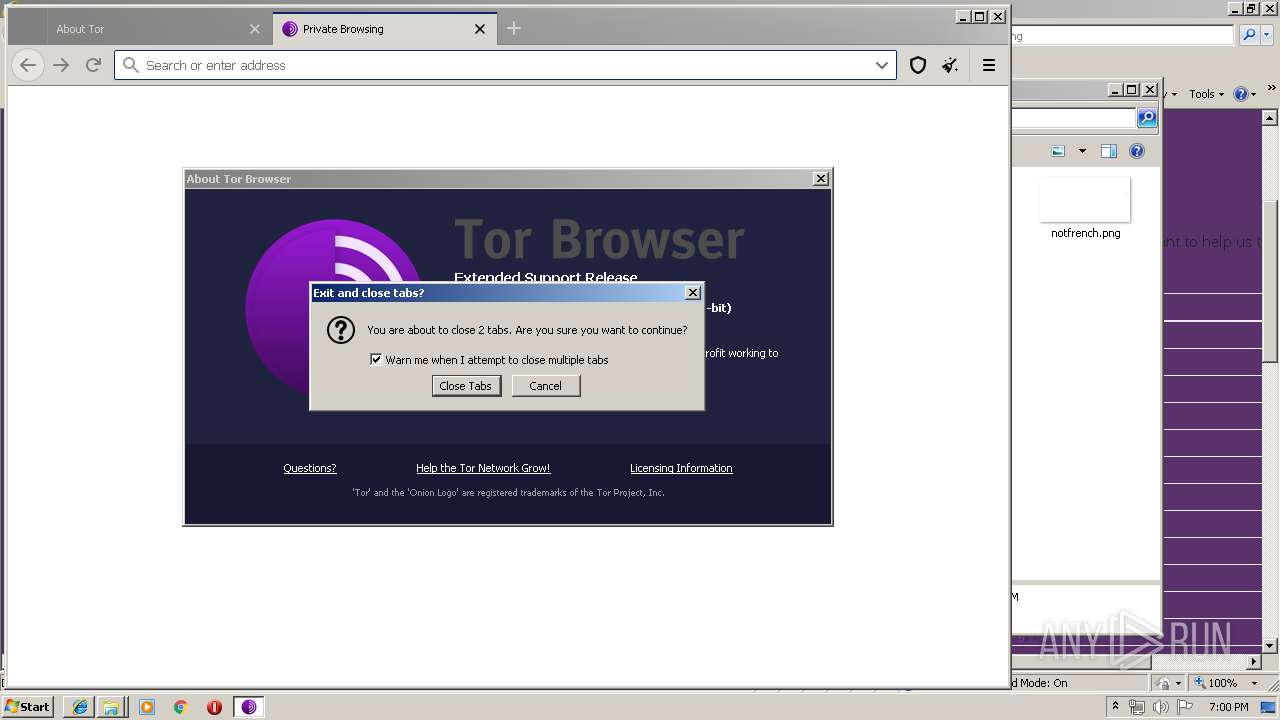Viewport: 1280px width, 720px height.
Task: Open the Questions? link
Action: [x=310, y=468]
